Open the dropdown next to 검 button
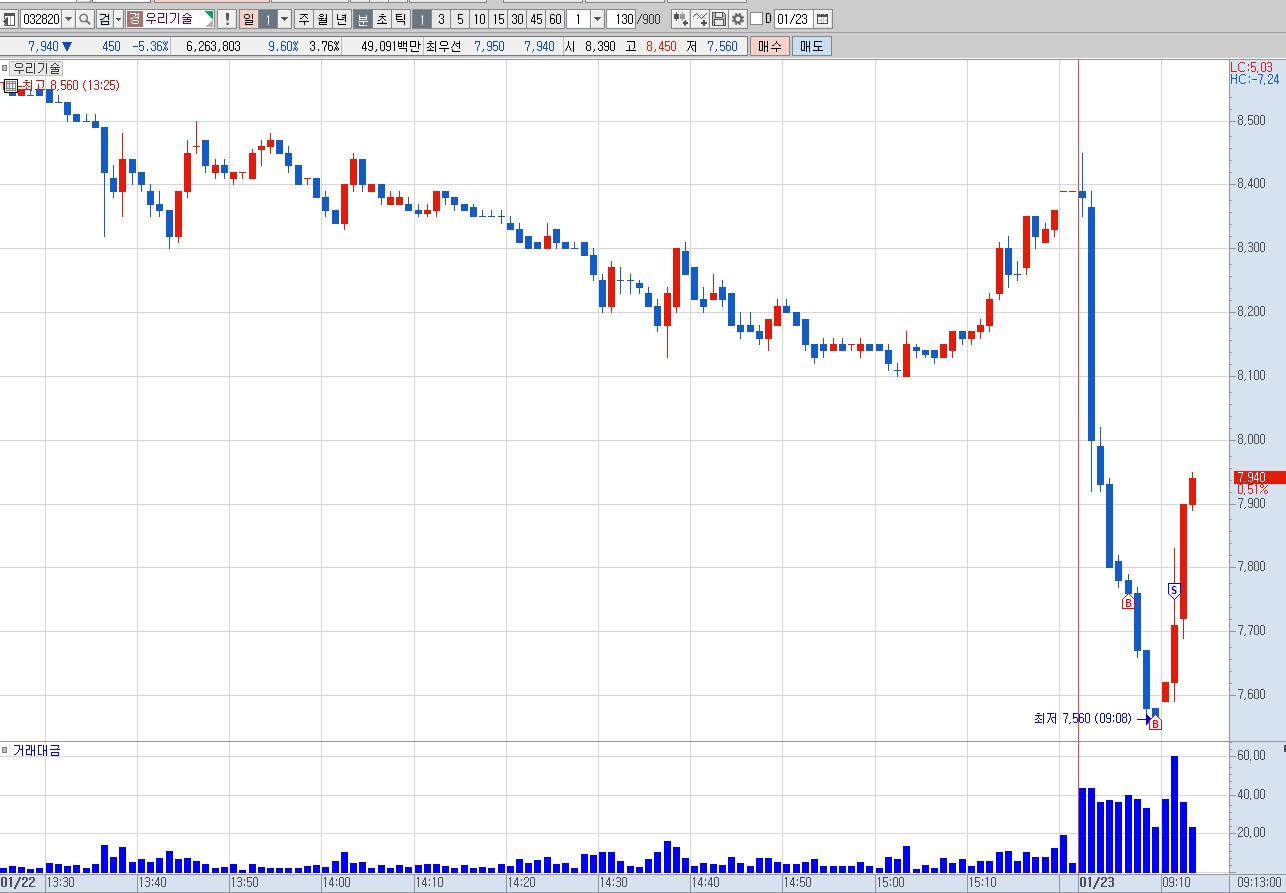The image size is (1286, 893). click(x=118, y=19)
